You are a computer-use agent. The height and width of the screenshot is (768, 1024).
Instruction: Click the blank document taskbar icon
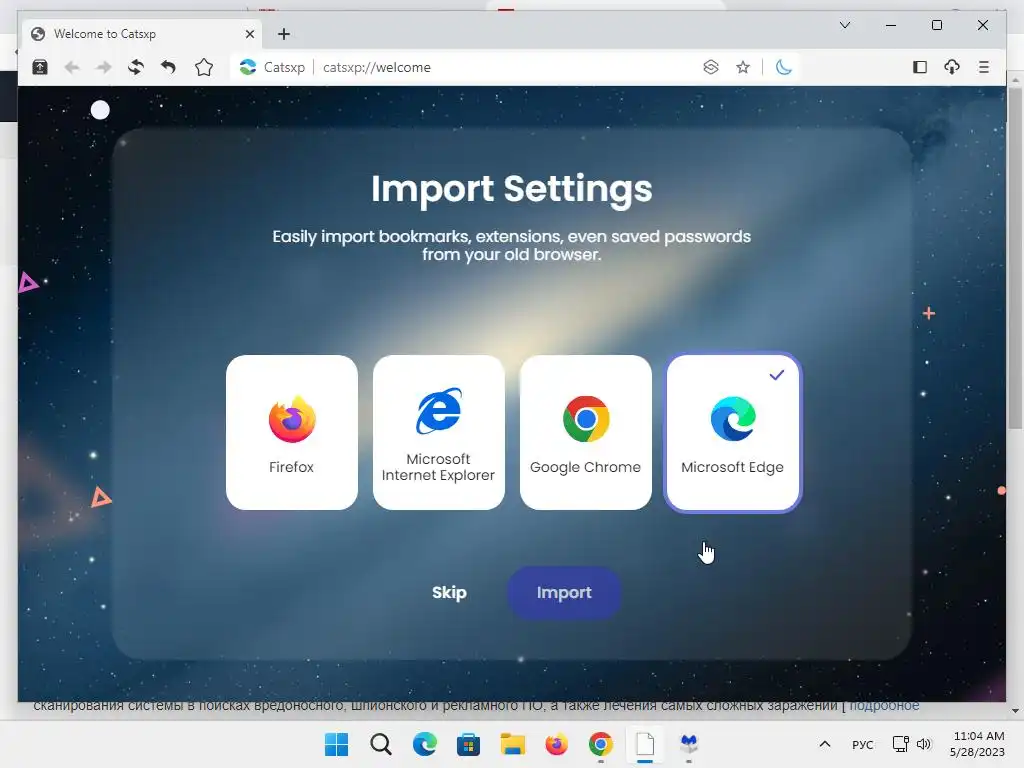[645, 744]
